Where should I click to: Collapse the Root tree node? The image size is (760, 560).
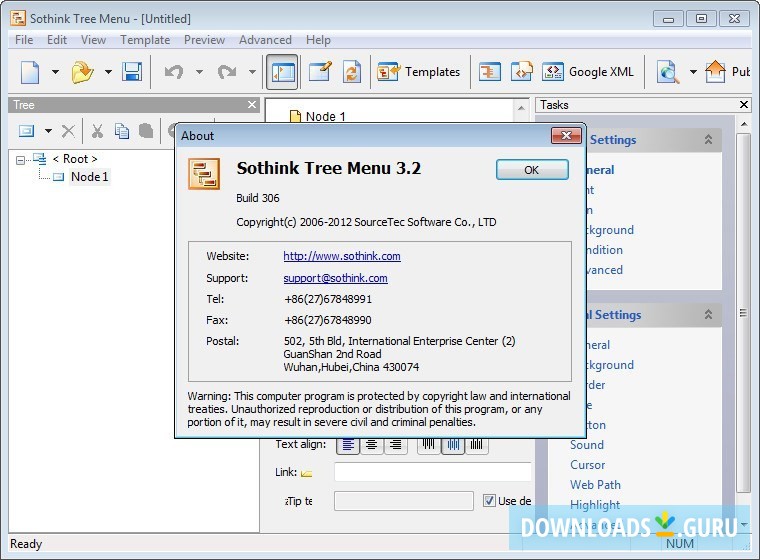coord(20,160)
